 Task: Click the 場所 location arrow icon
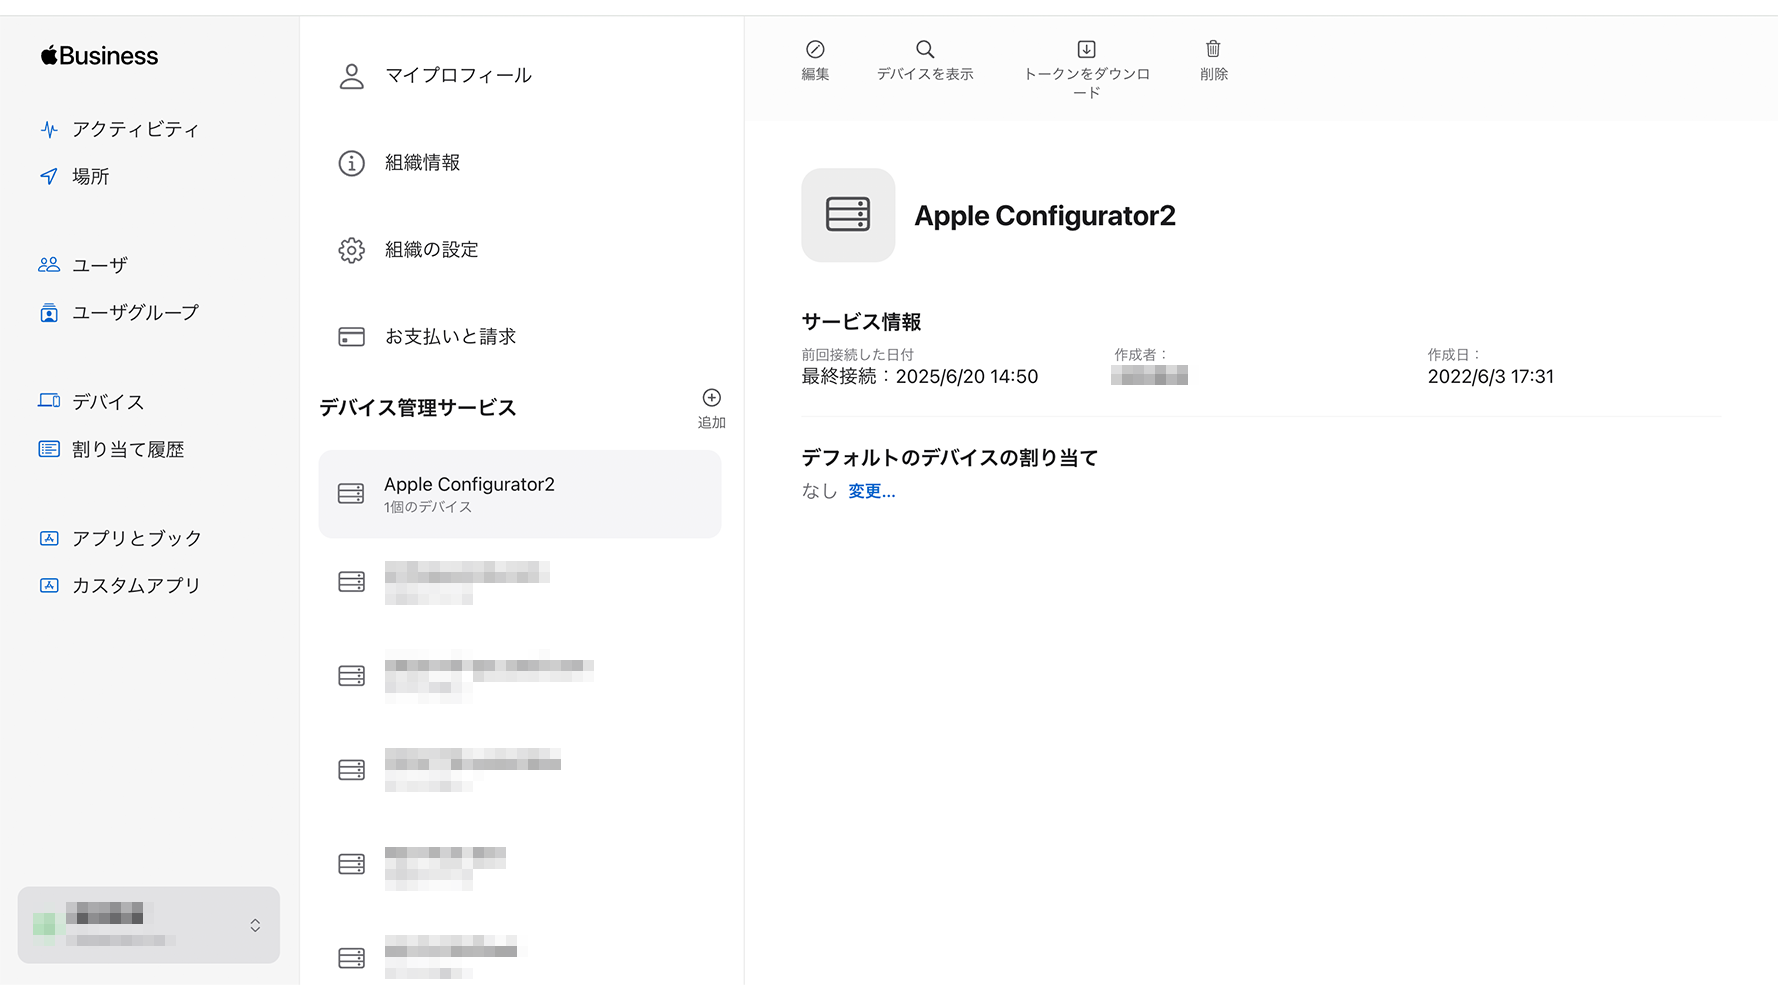tap(49, 176)
